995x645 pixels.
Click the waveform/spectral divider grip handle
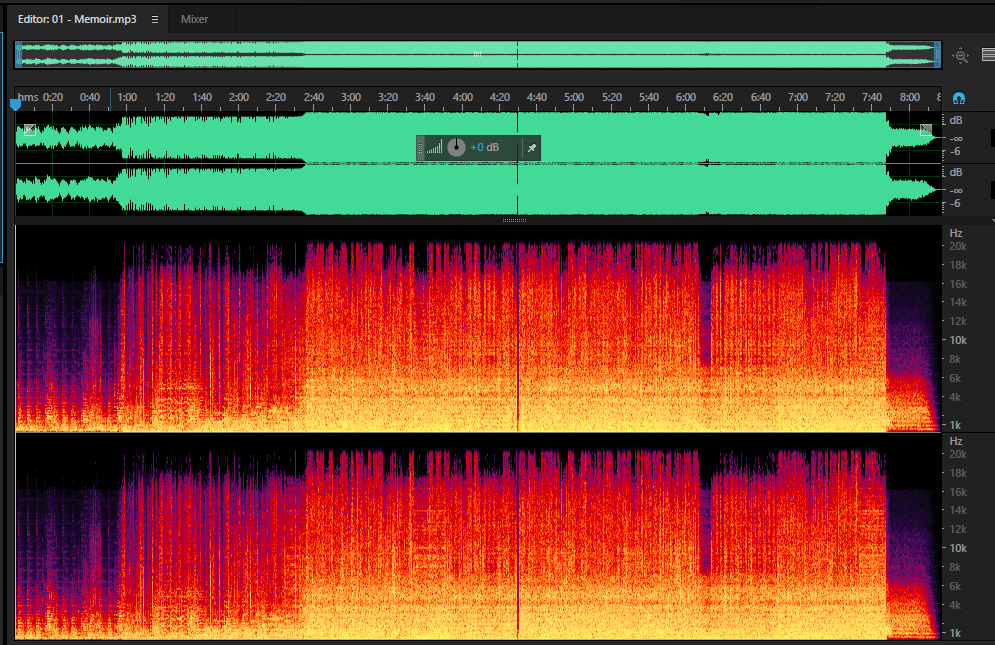514,220
